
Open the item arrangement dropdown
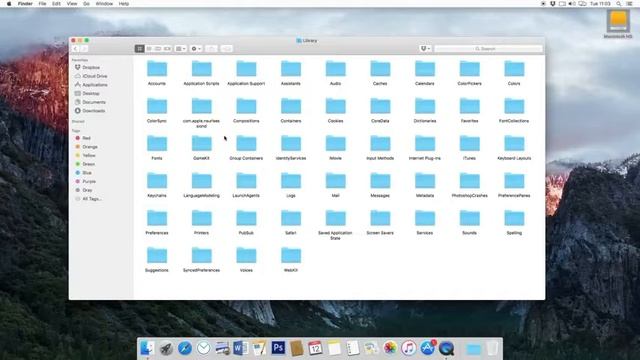pyautogui.click(x=180, y=49)
